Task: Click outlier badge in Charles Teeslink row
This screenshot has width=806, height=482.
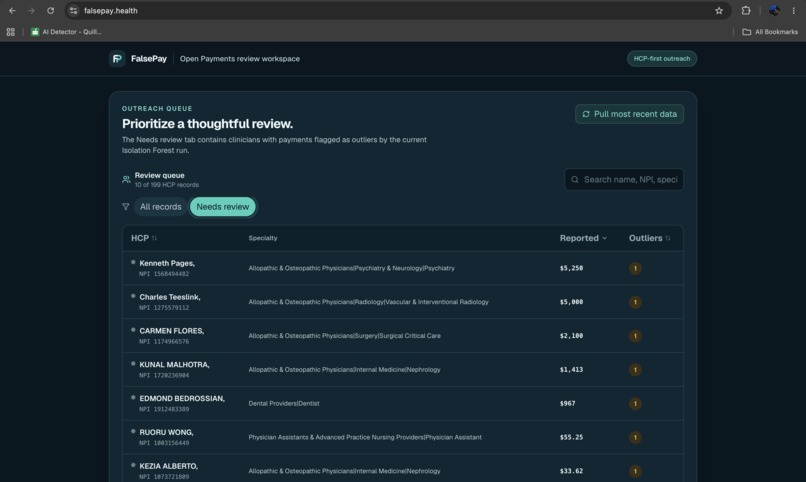Action: click(635, 302)
